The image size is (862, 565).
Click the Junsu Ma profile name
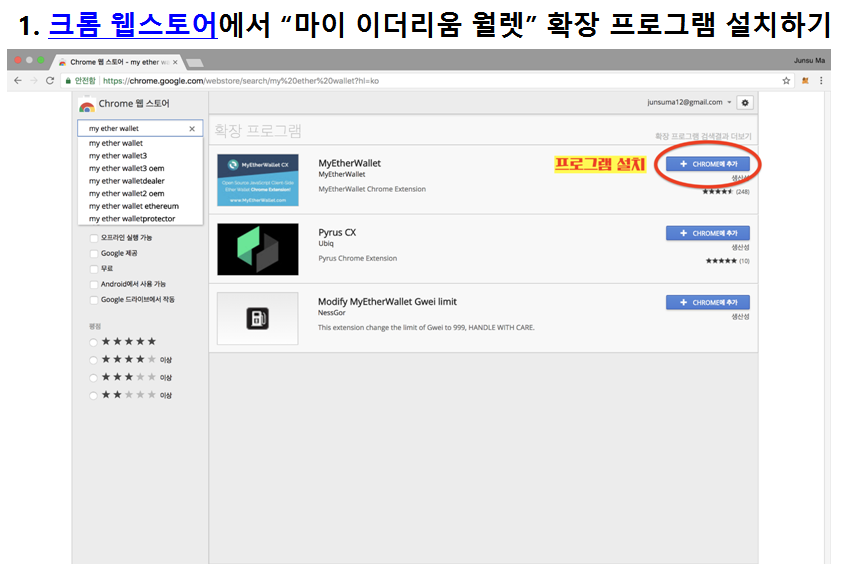(x=809, y=60)
